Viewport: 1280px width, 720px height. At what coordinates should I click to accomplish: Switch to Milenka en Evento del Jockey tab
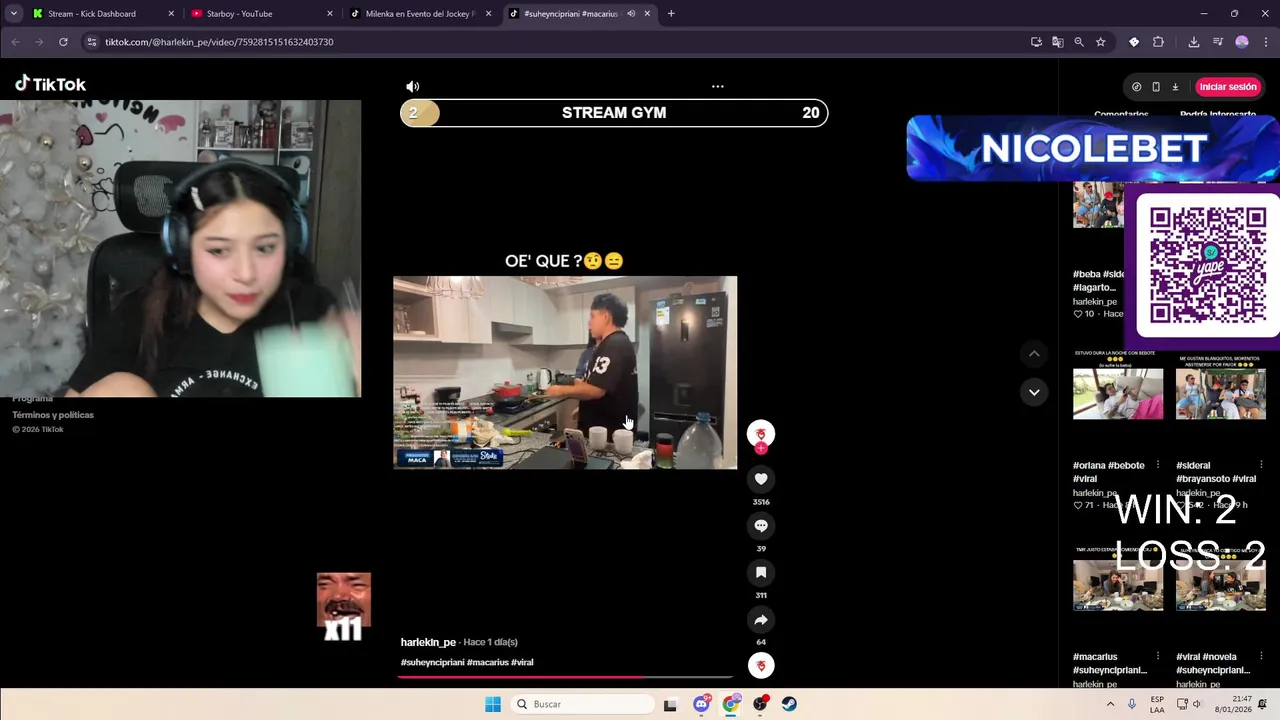point(420,14)
